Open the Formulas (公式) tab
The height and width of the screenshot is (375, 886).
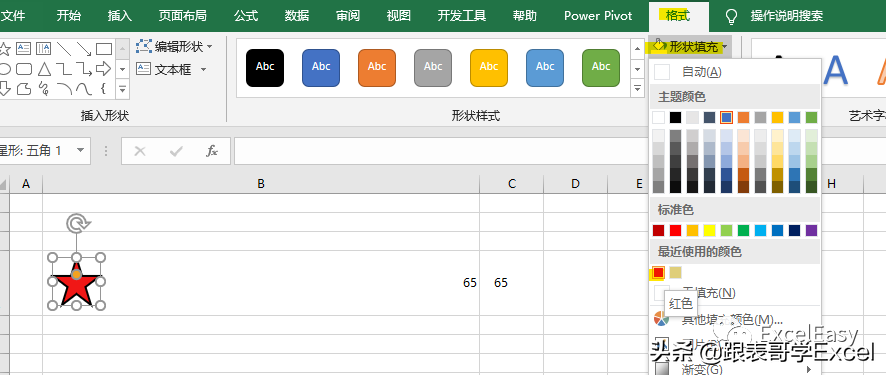click(246, 16)
